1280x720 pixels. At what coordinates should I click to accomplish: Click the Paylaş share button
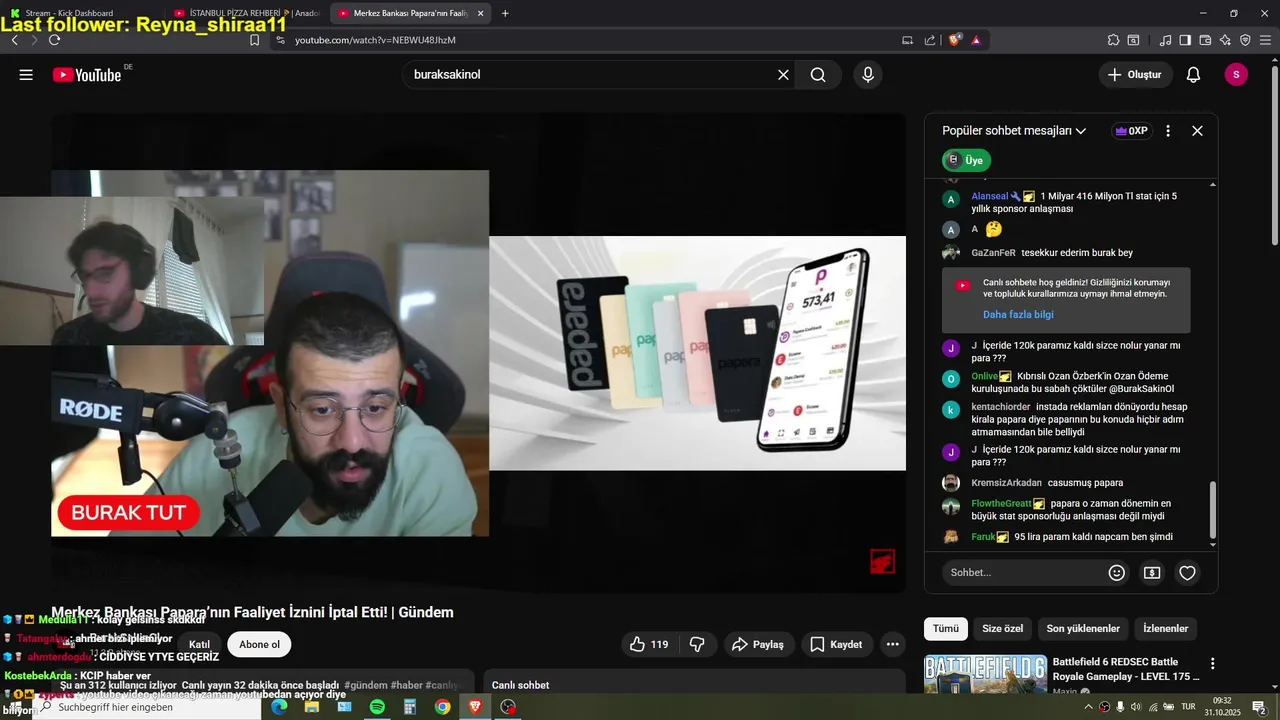pos(759,645)
